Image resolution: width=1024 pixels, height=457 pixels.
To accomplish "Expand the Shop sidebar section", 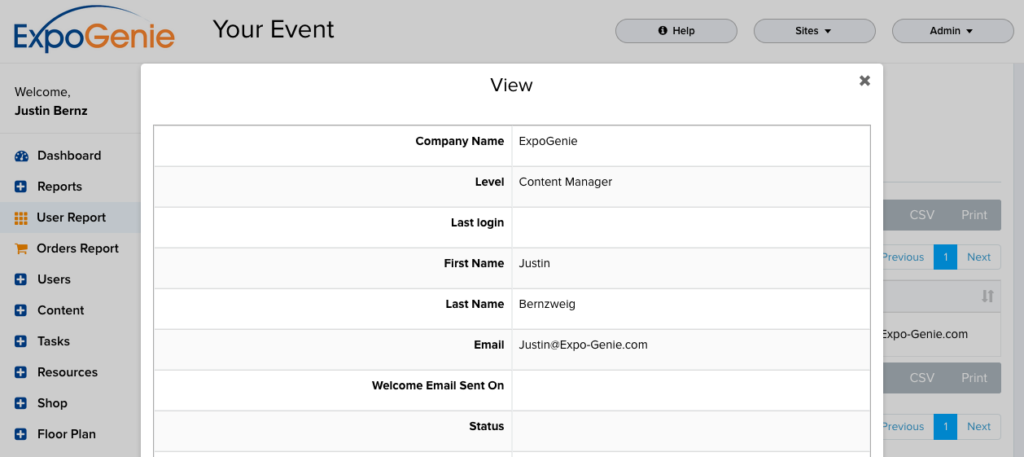I will pos(52,403).
